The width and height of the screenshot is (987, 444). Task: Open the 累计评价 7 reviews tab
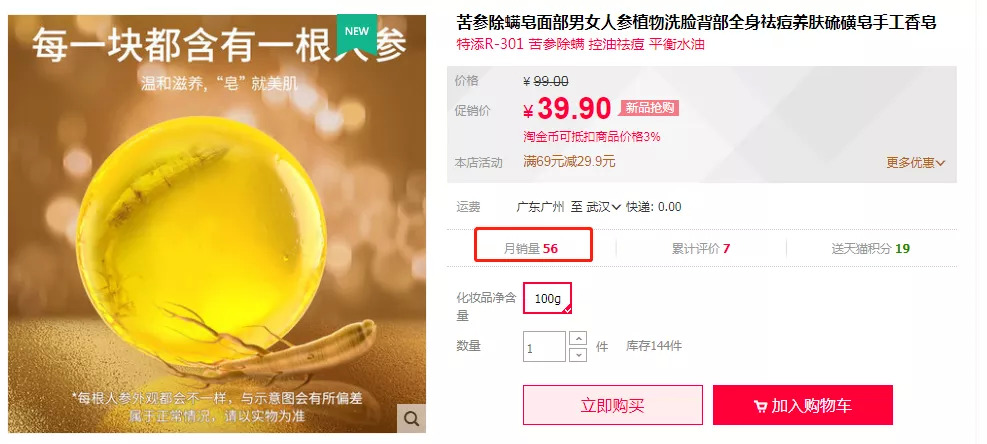tap(701, 248)
